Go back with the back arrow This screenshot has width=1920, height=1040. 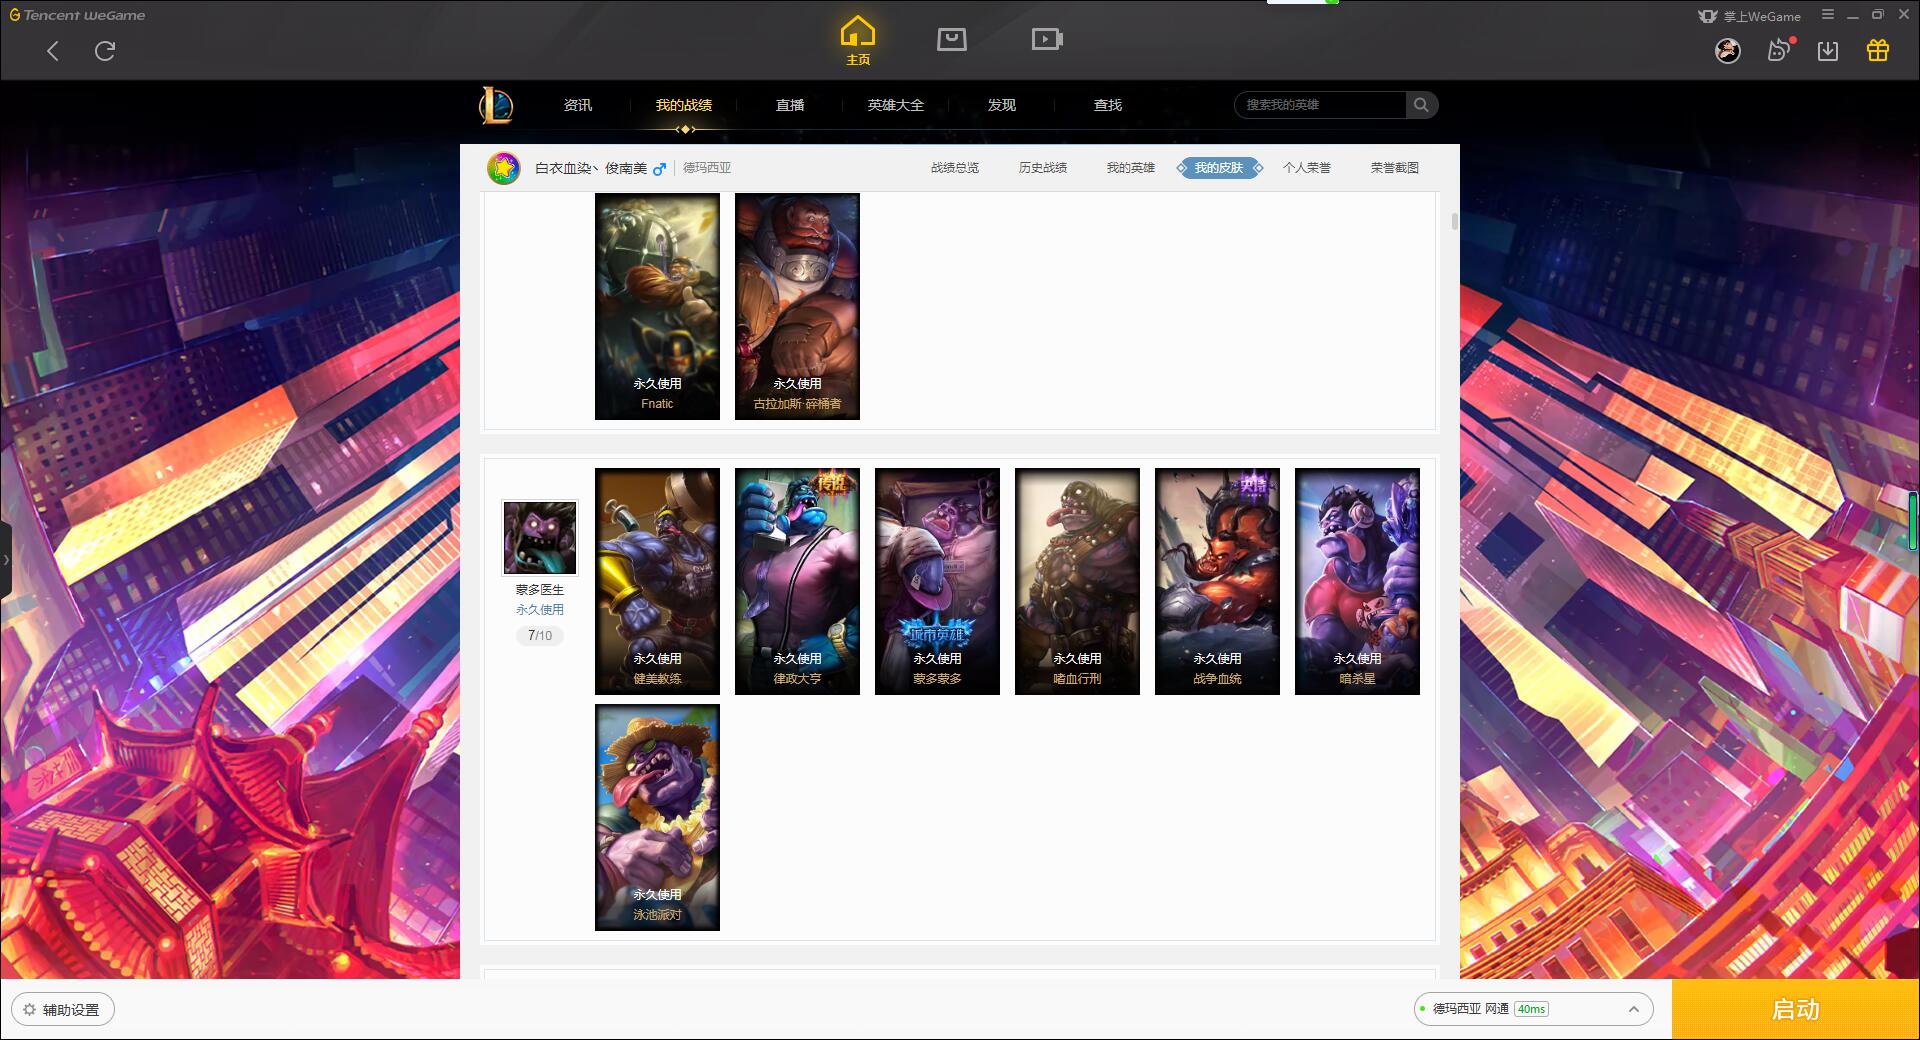coord(53,51)
